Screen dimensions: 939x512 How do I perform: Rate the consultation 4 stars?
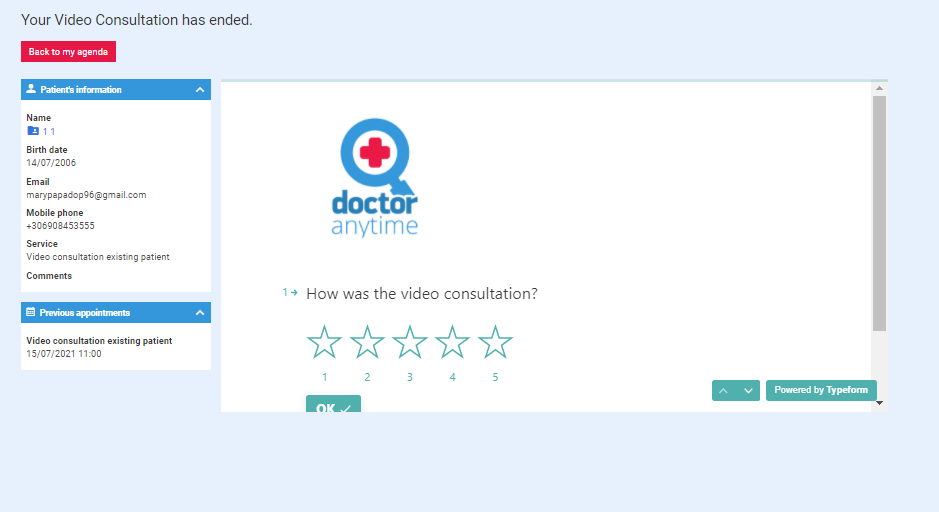pos(452,342)
